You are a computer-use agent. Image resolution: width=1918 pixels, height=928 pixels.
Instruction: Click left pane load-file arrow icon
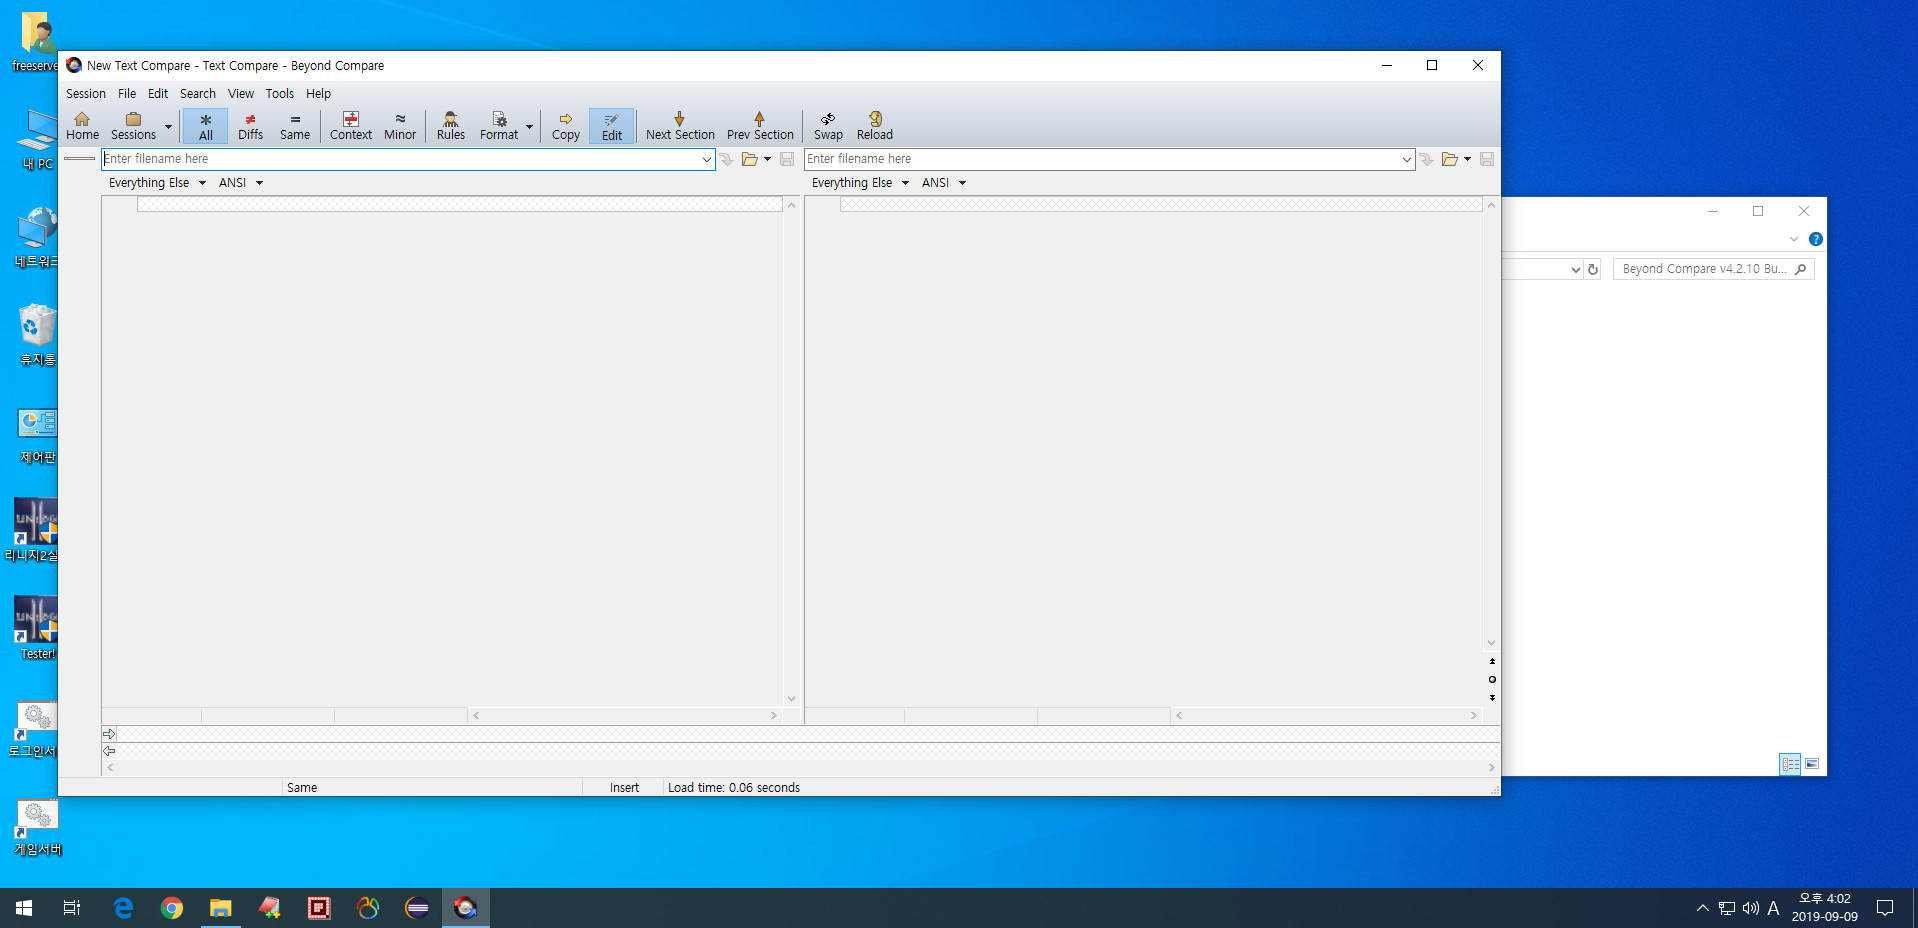tap(727, 159)
